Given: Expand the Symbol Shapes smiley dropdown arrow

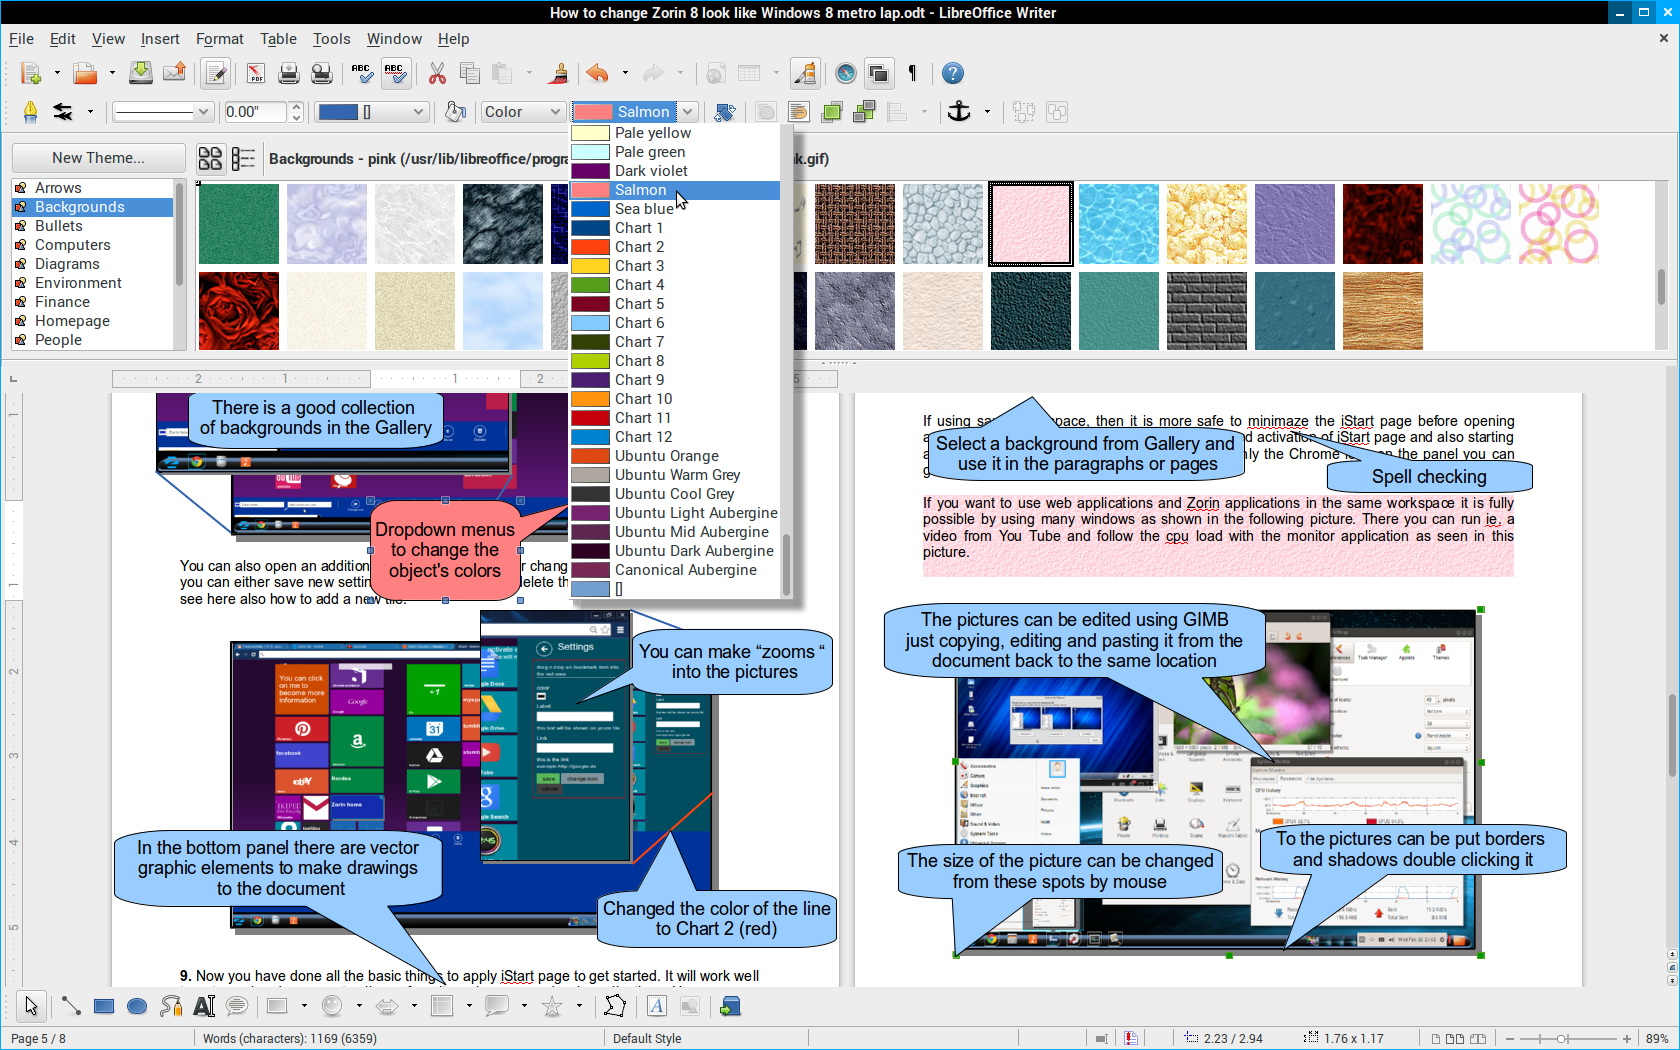Looking at the screenshot, I should click(359, 1006).
